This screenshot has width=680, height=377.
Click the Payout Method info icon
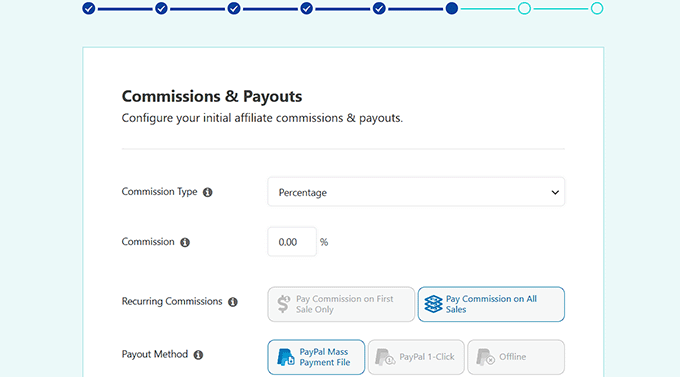[x=198, y=355]
